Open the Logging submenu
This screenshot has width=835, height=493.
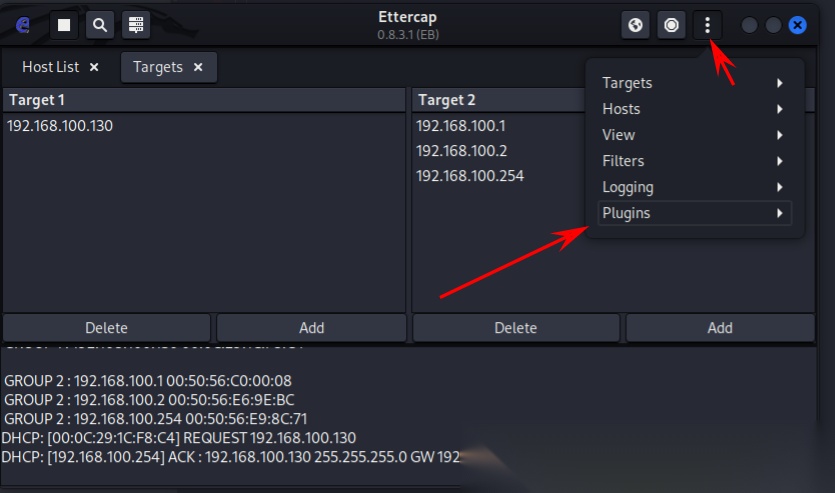pos(694,187)
